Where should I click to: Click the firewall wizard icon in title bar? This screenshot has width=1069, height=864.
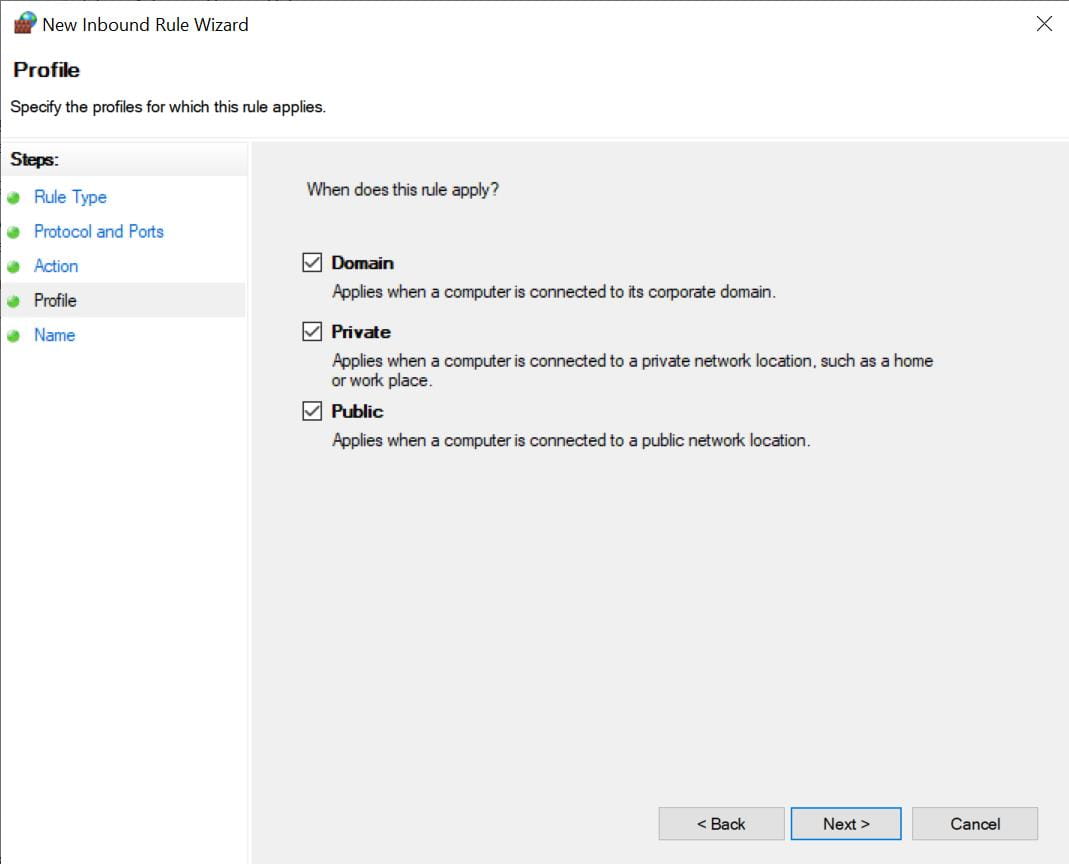pos(24,24)
